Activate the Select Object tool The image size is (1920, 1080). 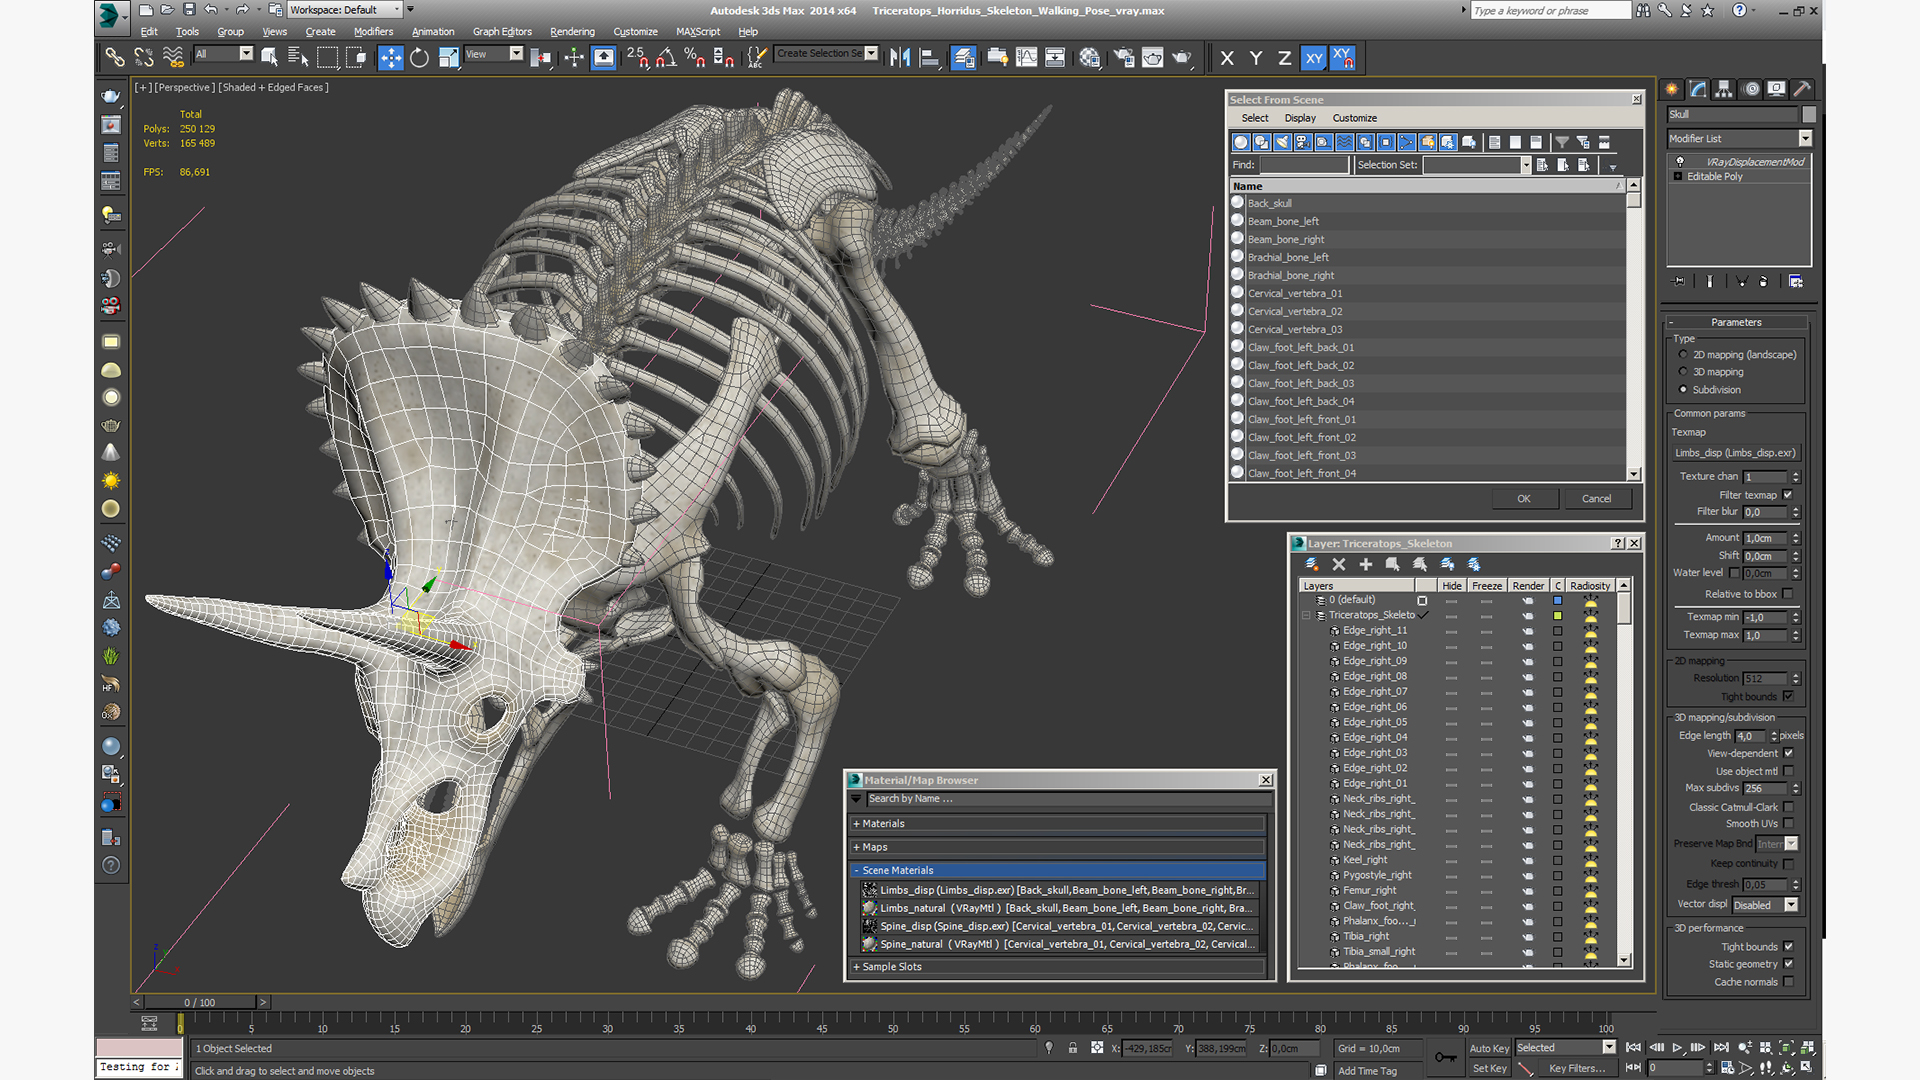[x=270, y=57]
